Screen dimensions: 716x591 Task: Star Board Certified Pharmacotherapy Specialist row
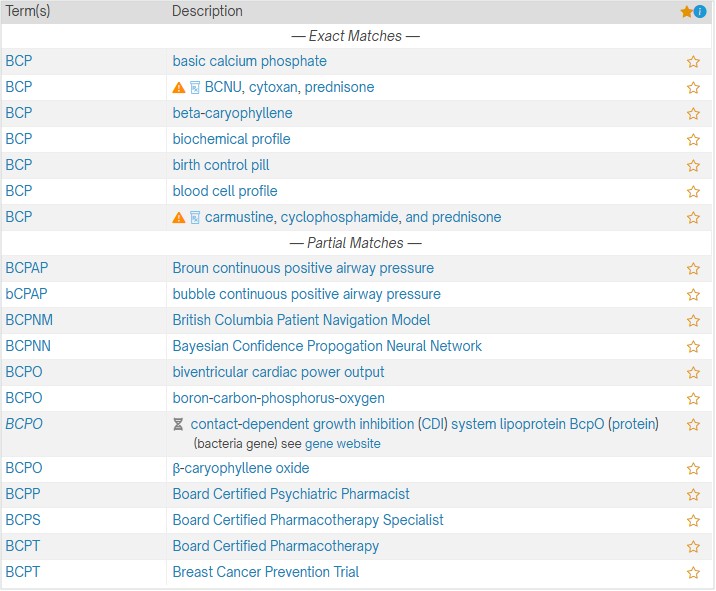pos(693,521)
